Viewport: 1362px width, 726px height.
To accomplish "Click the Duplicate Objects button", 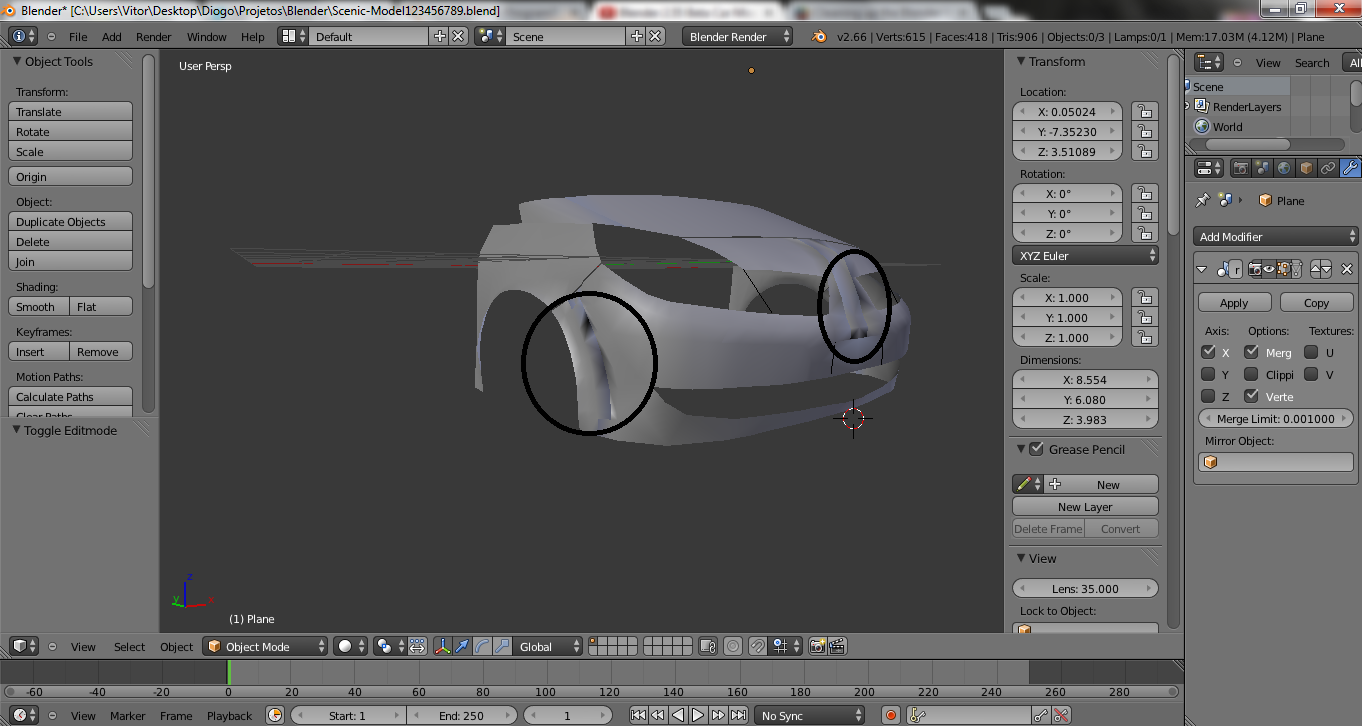I will pos(70,222).
